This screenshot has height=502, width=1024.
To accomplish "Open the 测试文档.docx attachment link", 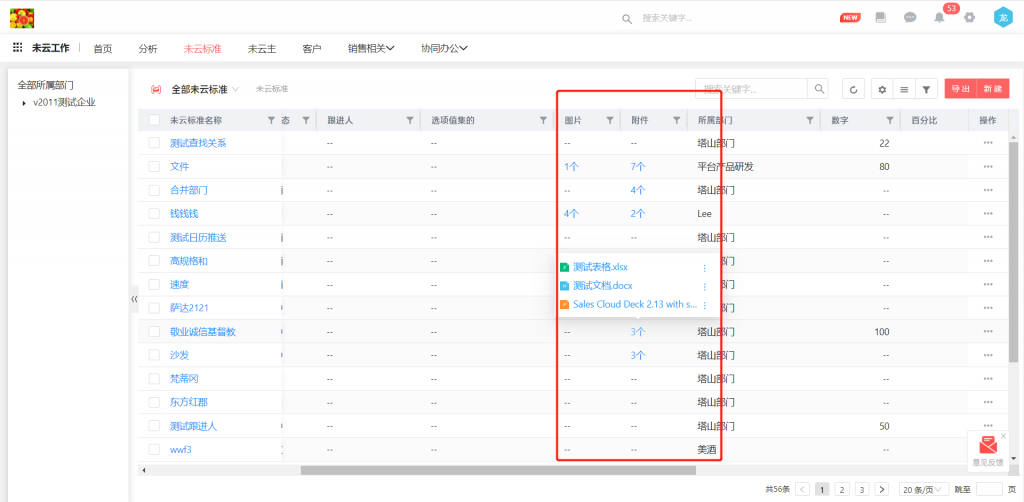I will coord(602,286).
